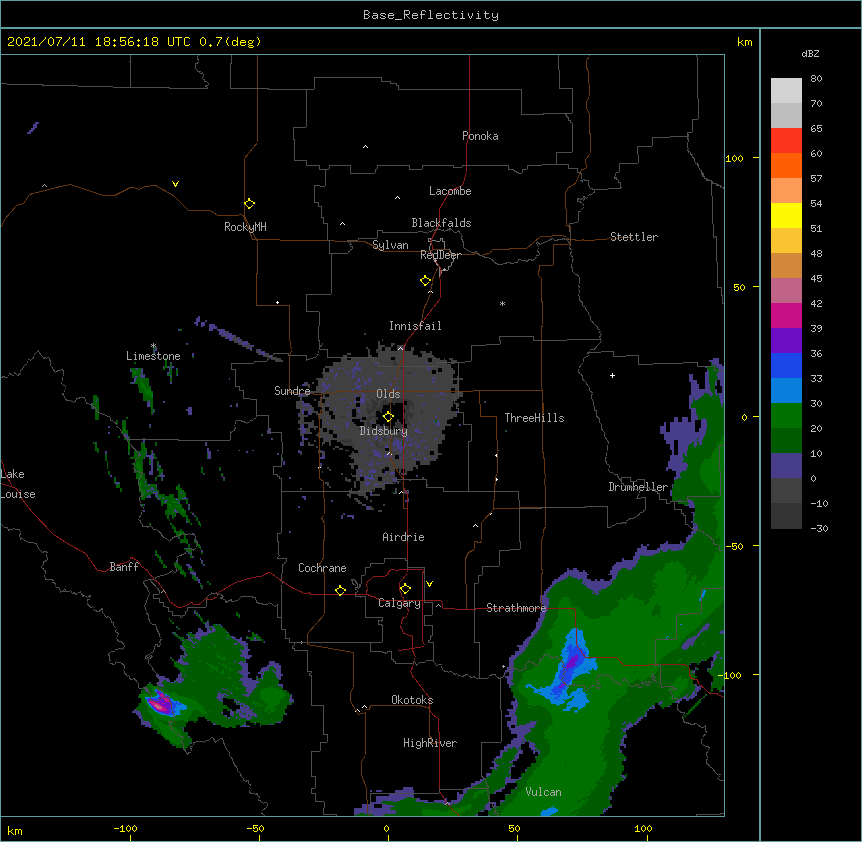Image resolution: width=862 pixels, height=842 pixels.
Task: Select the Calgary city label
Action: (399, 603)
